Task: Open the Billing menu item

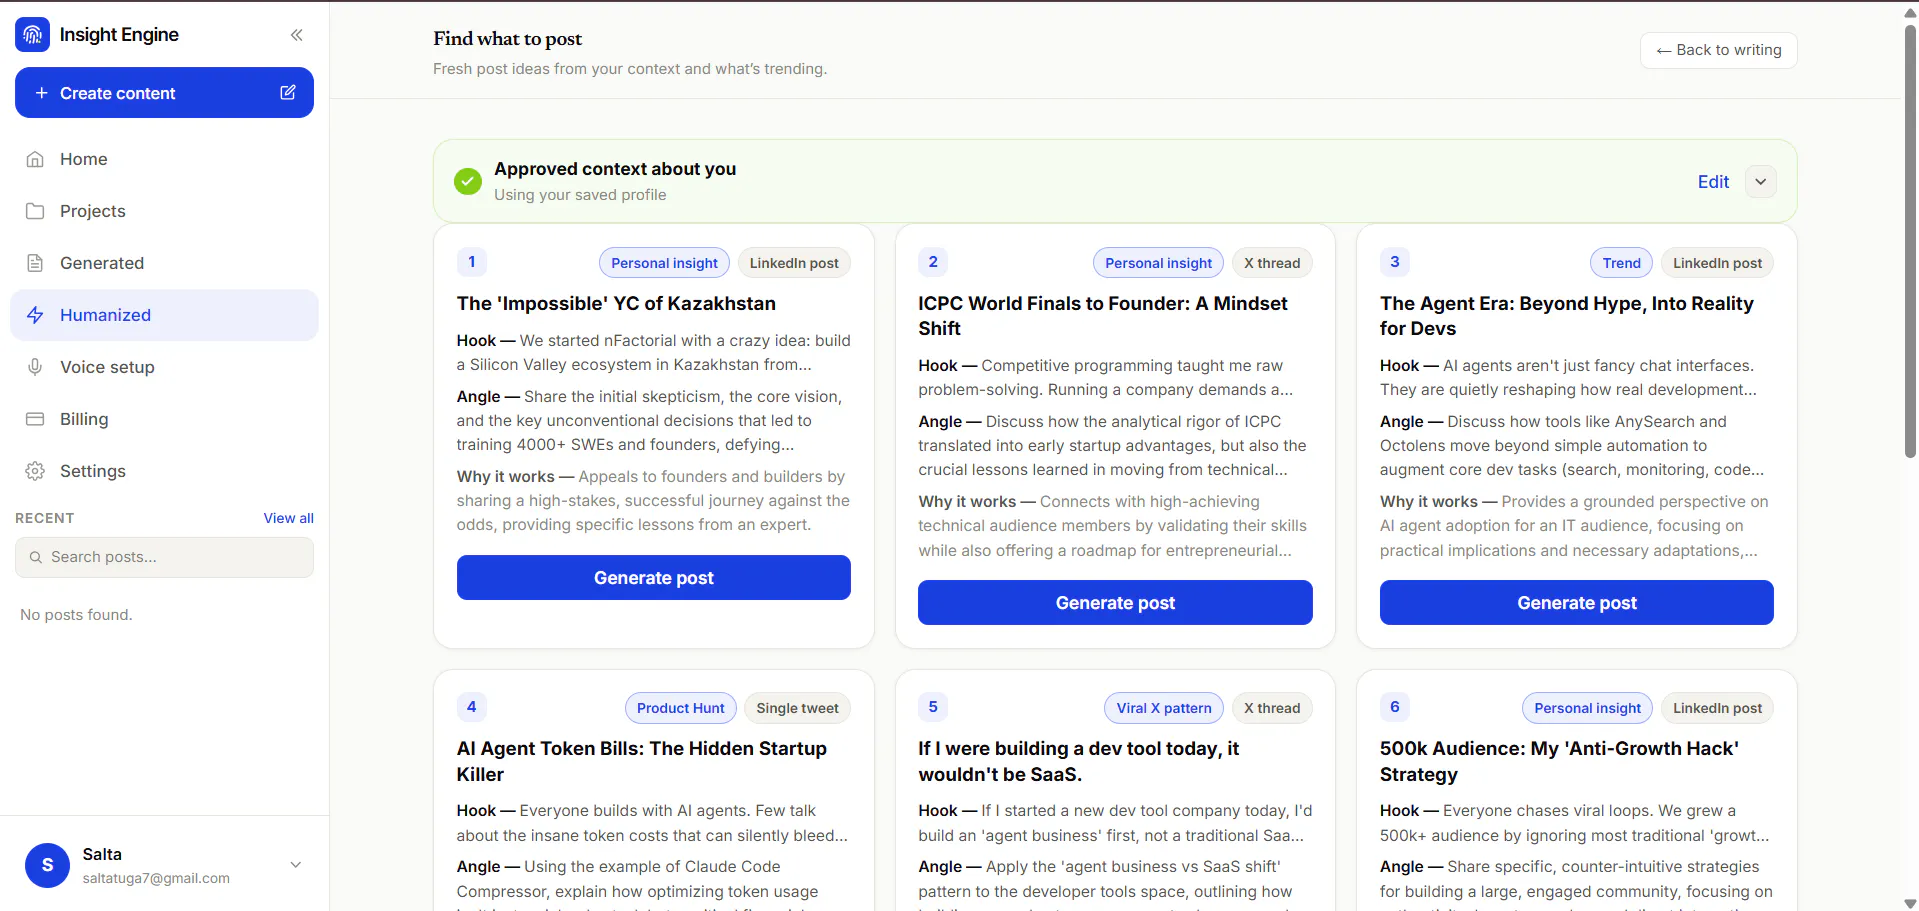Action: pos(164,419)
